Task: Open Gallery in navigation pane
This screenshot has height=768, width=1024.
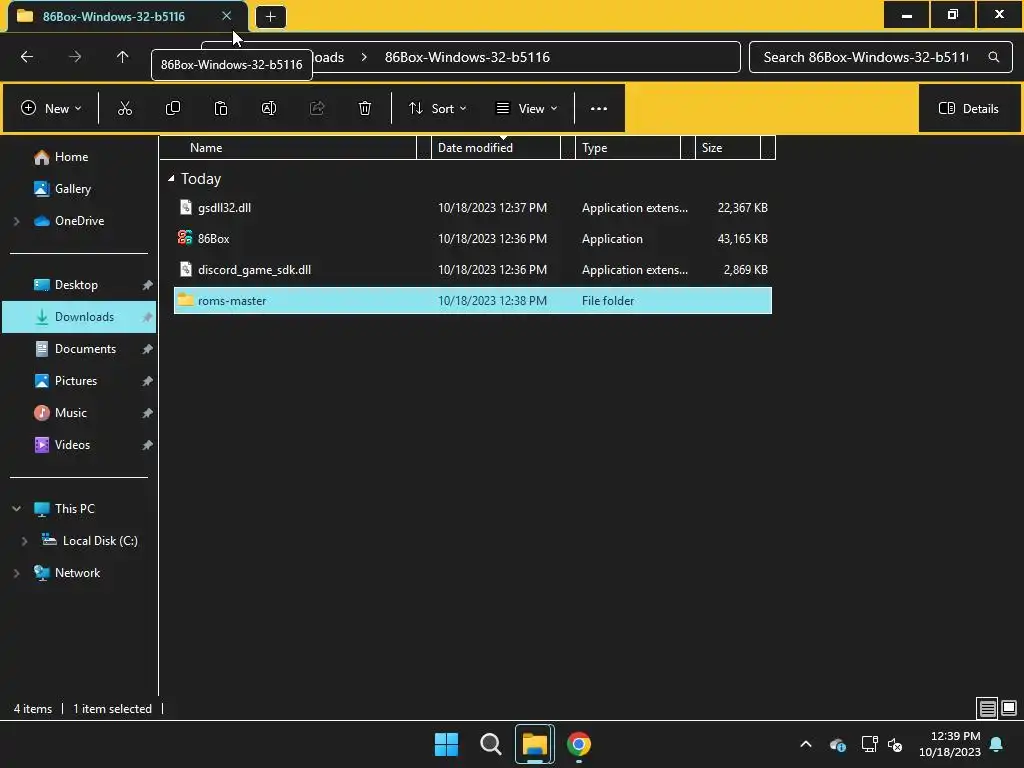Action: click(x=72, y=189)
